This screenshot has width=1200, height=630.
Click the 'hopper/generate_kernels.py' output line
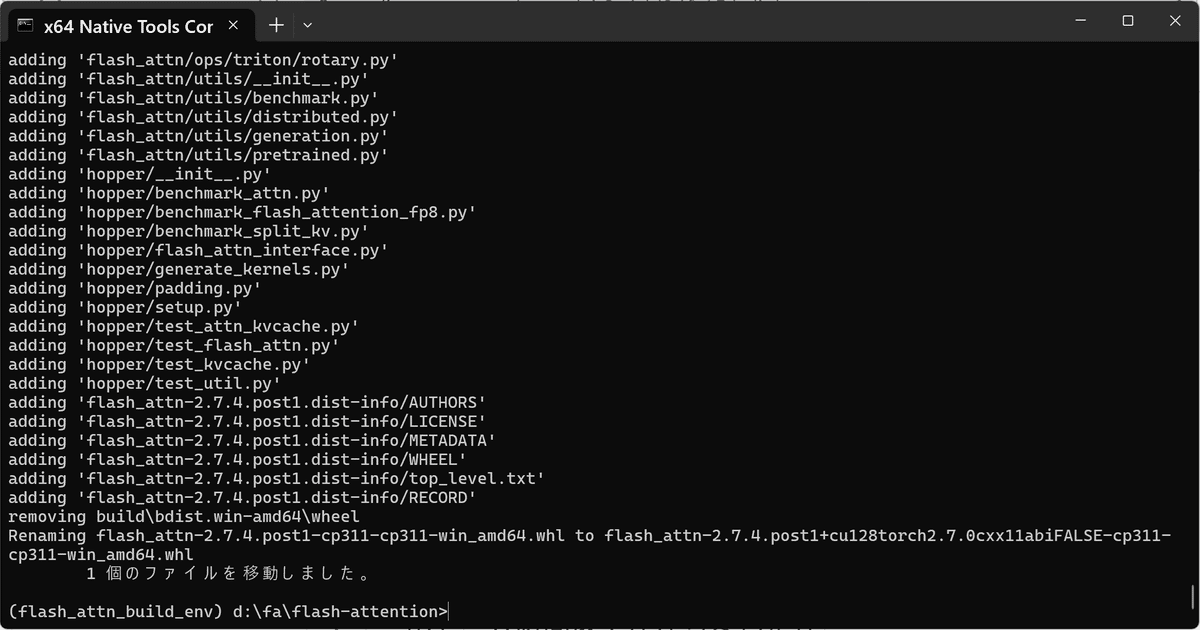pos(179,269)
